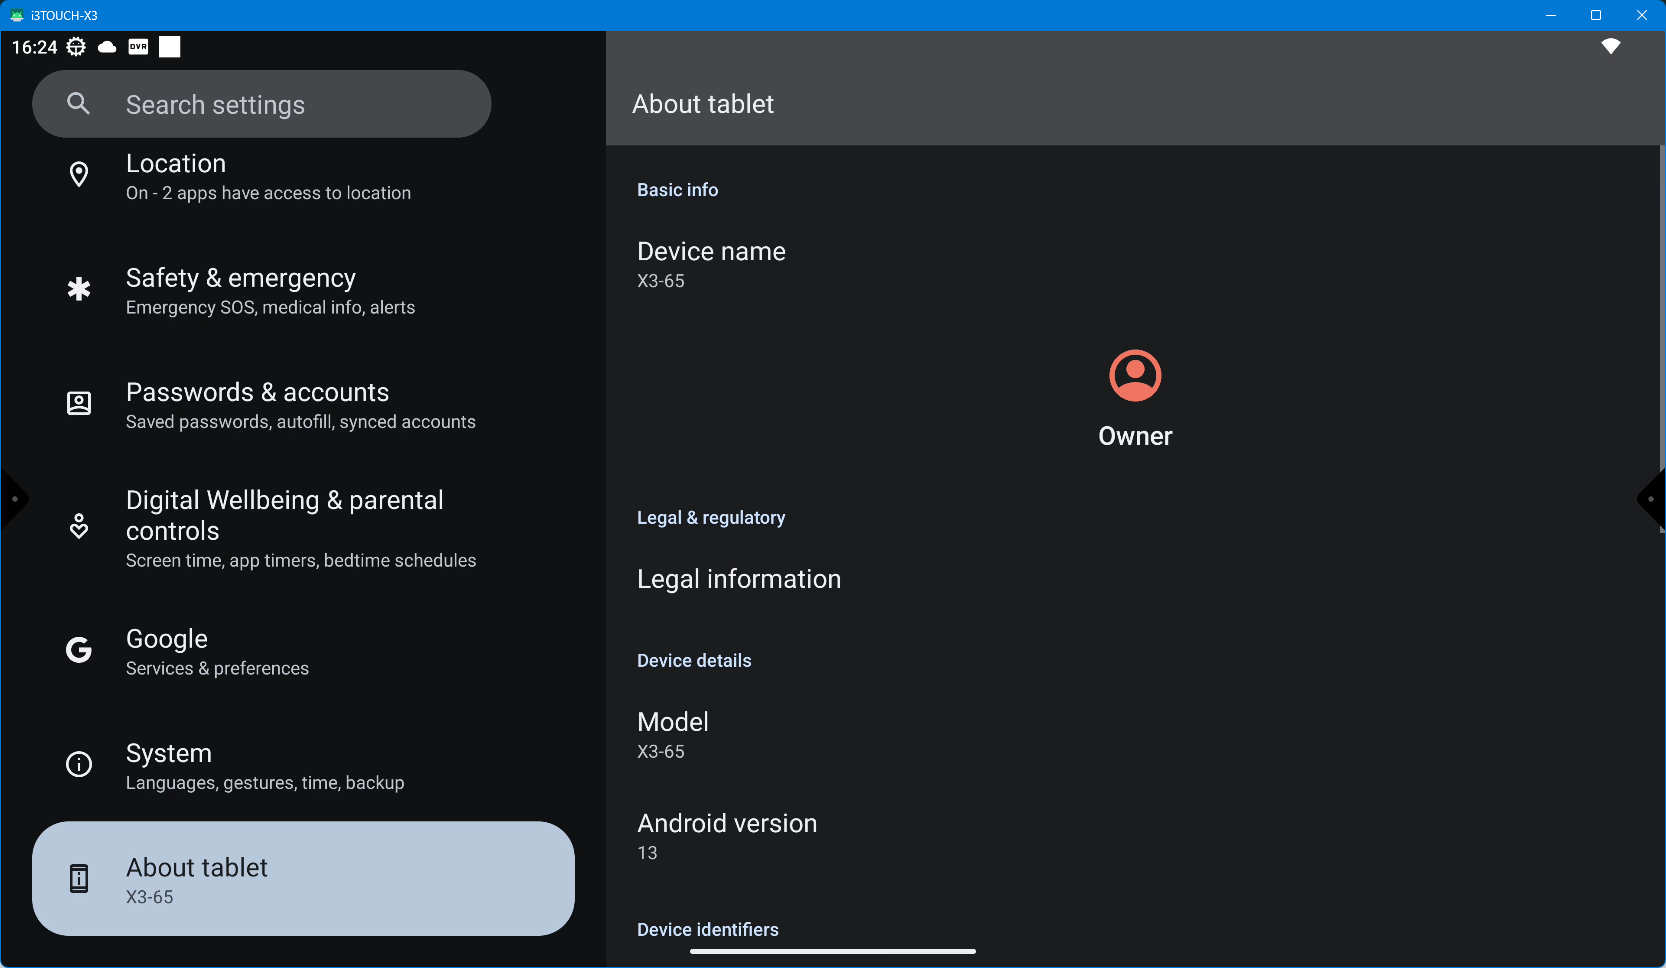Screen dimensions: 1666x968
Task: Expand the left edge side-panel arrow
Action: [13, 499]
